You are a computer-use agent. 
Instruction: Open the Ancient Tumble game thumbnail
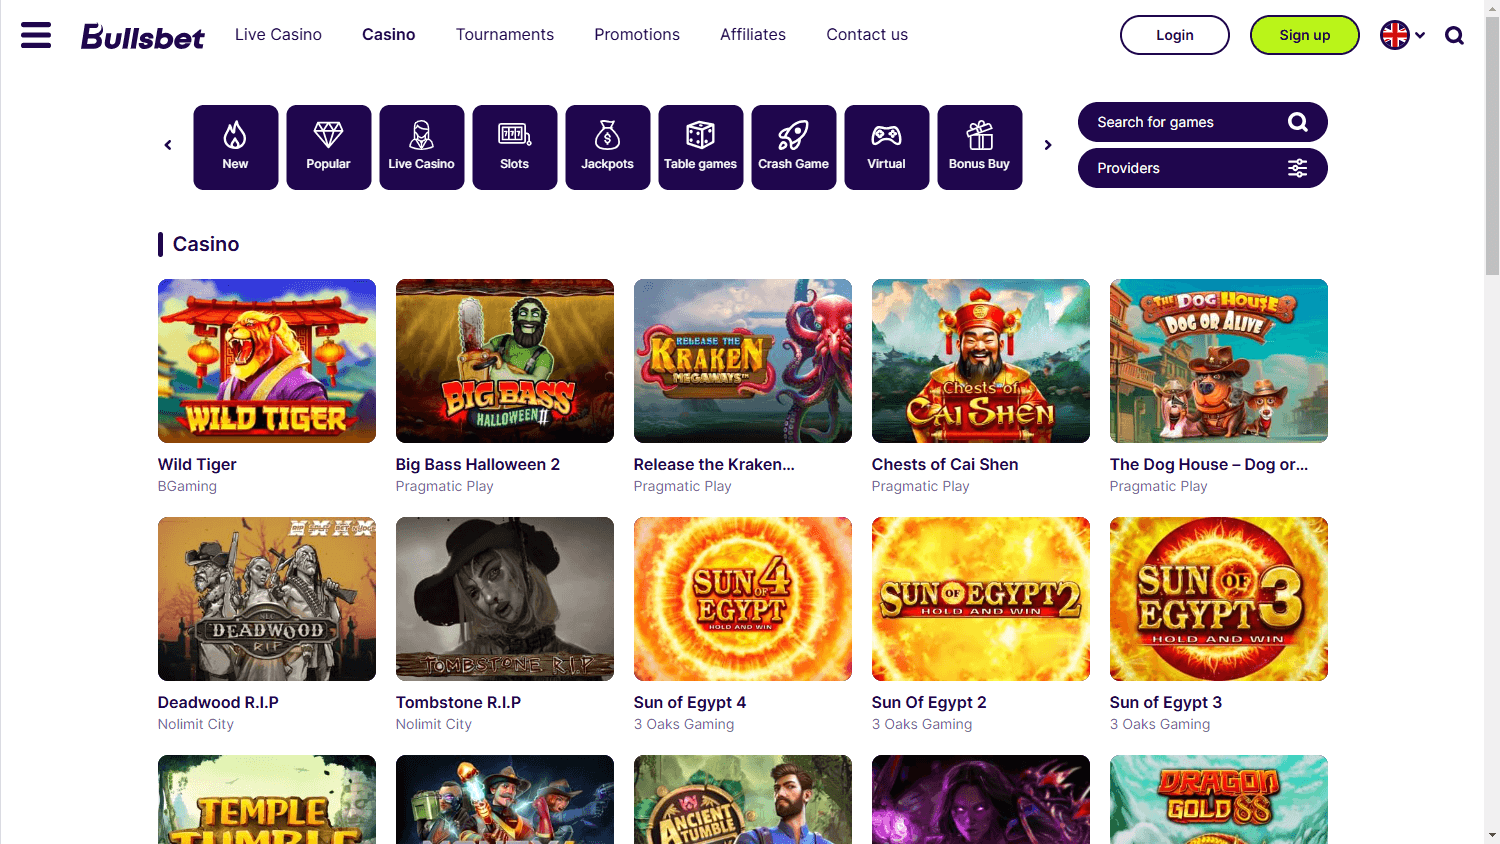point(743,799)
